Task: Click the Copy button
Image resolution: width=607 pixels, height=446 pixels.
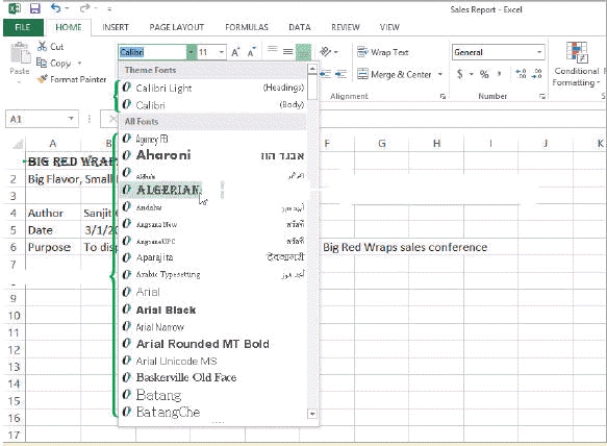Action: (53, 63)
